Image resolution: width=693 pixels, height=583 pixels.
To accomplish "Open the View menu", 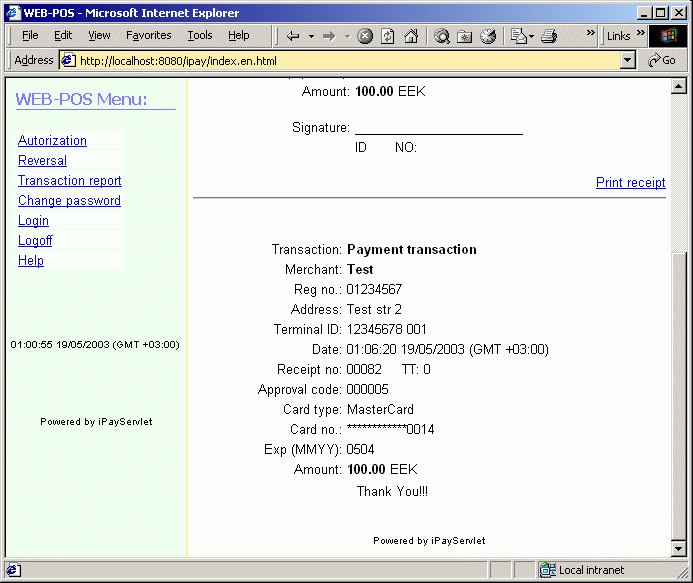I will coord(99,35).
